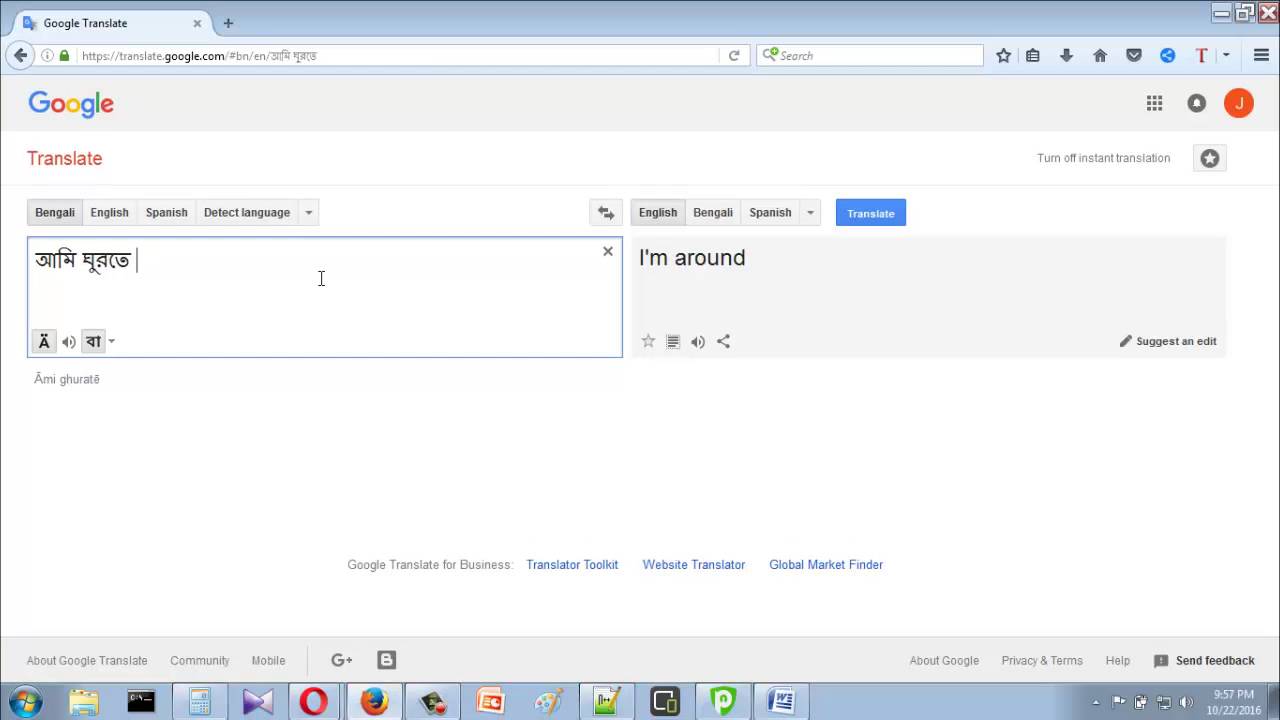This screenshot has width=1280, height=720.
Task: Reload the current page
Action: click(x=733, y=56)
